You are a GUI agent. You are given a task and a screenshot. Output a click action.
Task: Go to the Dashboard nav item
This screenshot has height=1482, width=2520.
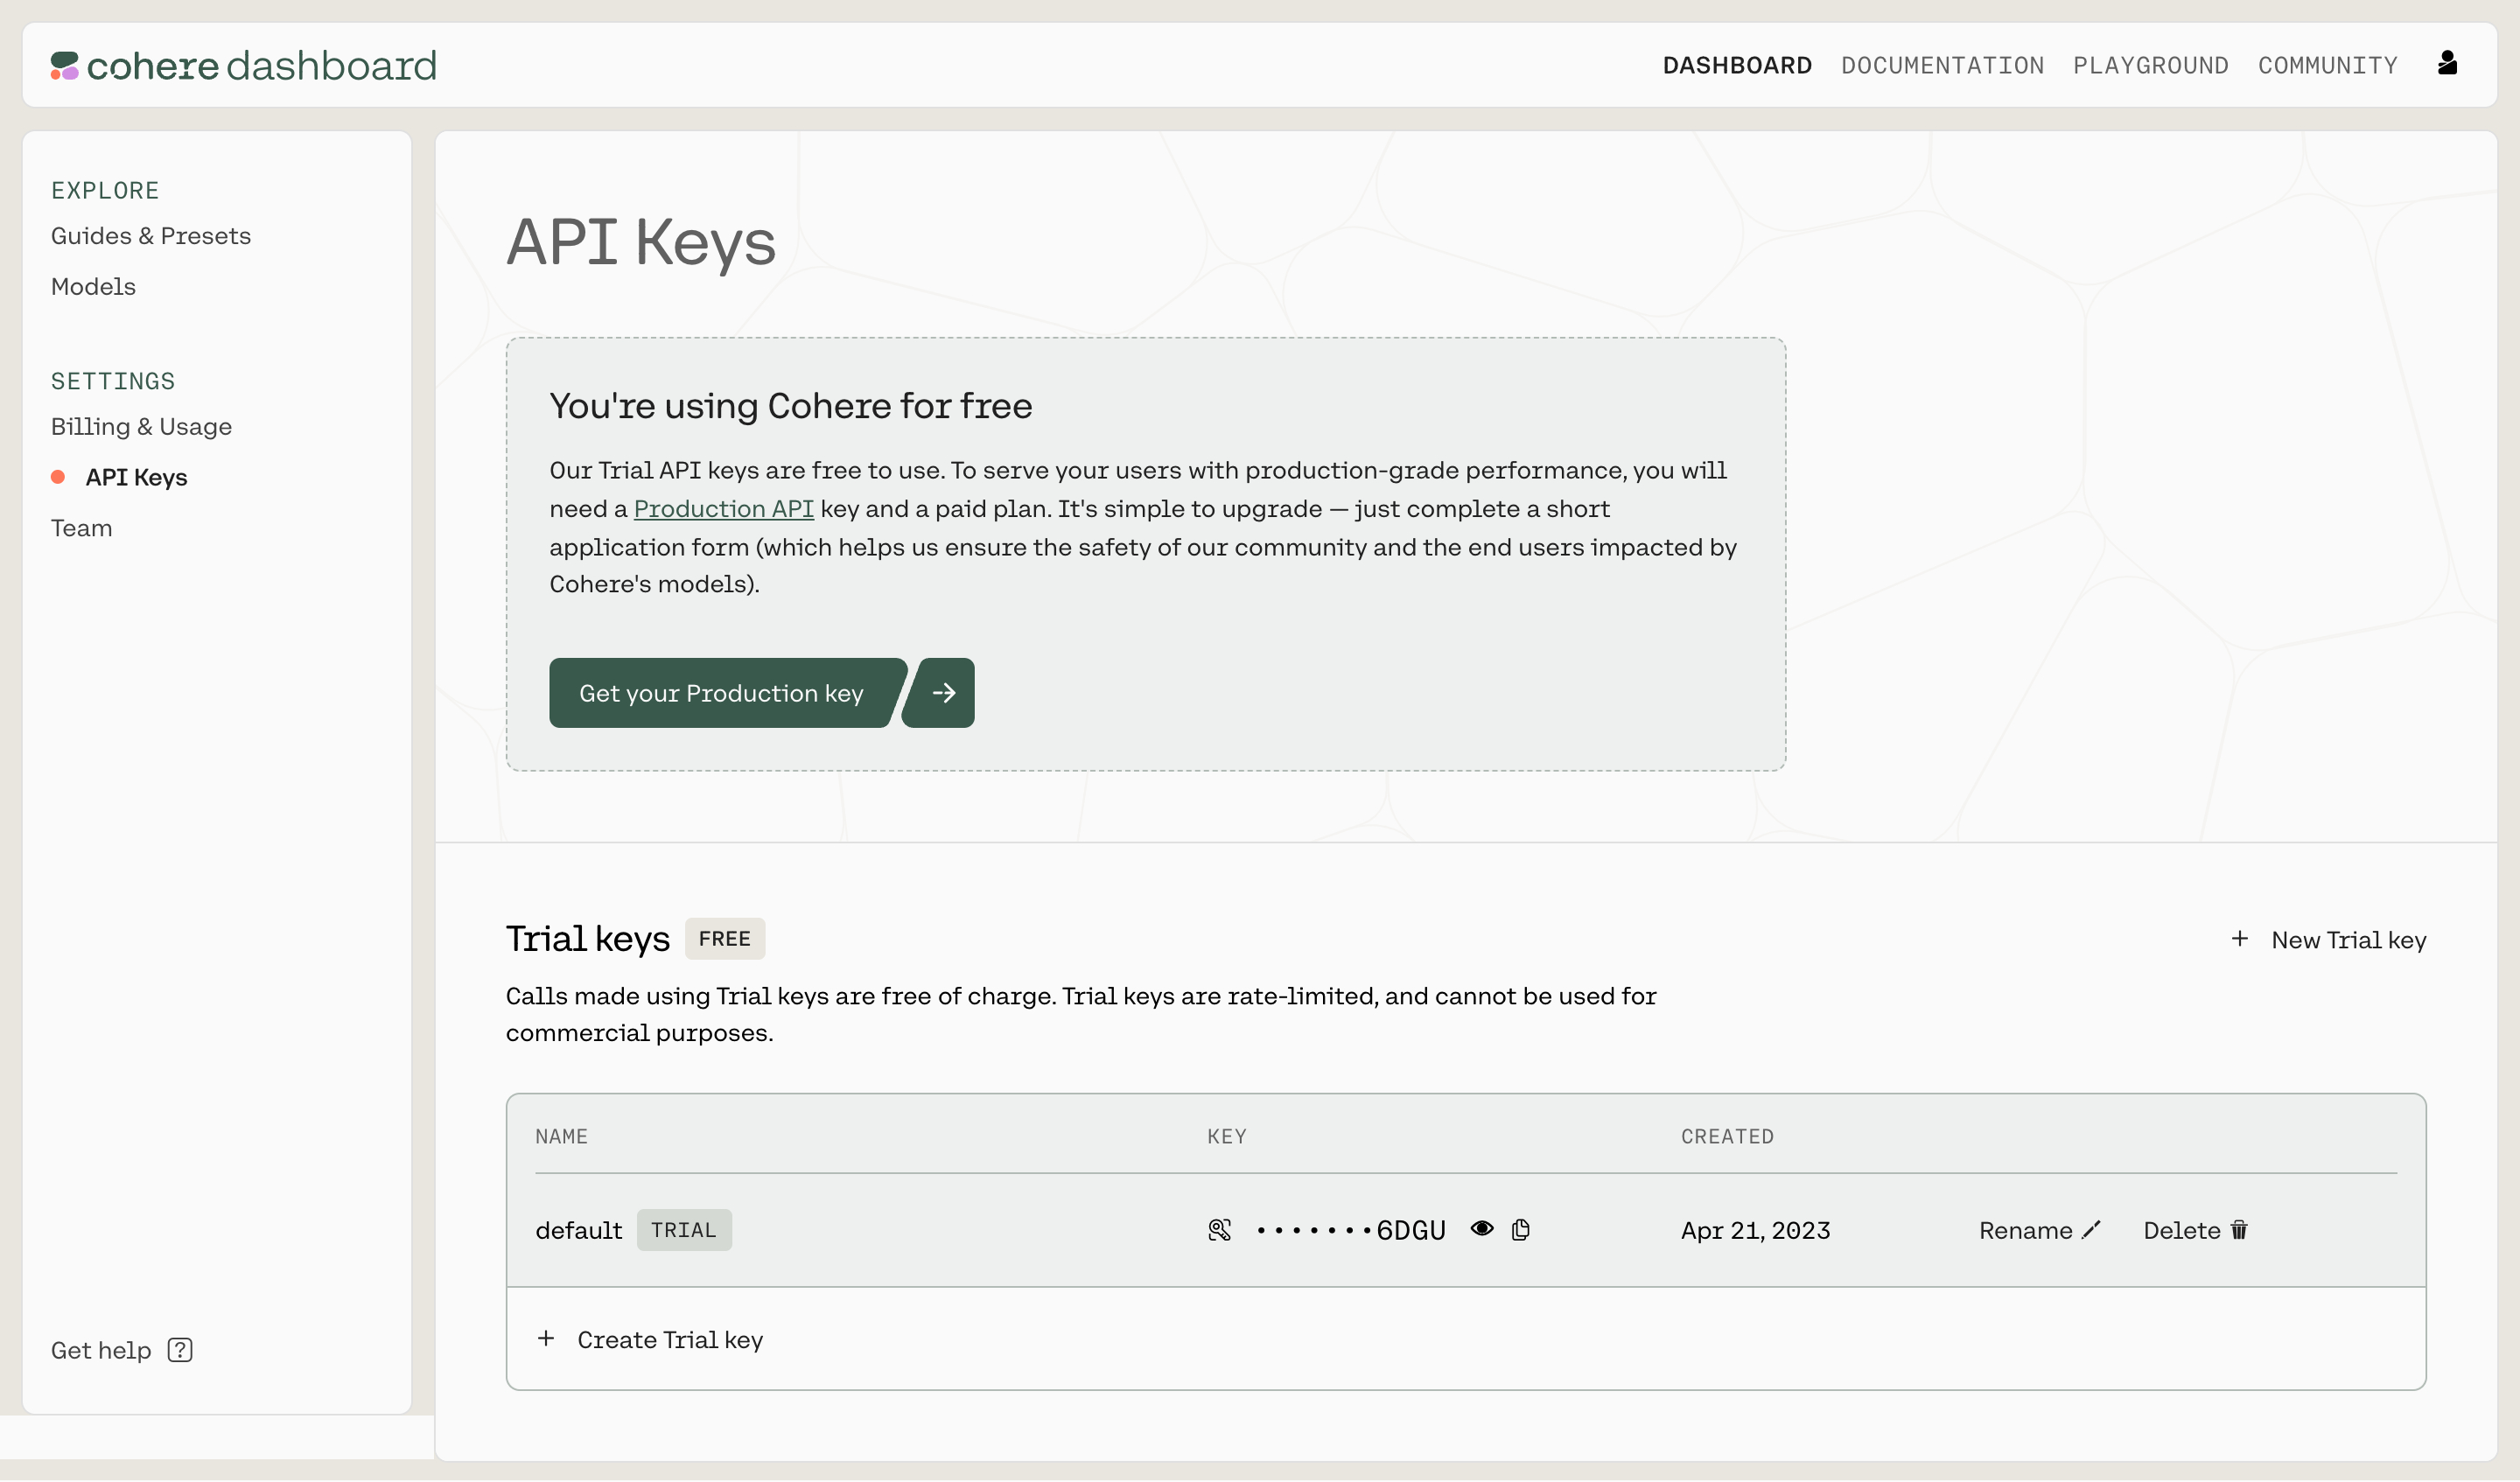tap(1737, 65)
